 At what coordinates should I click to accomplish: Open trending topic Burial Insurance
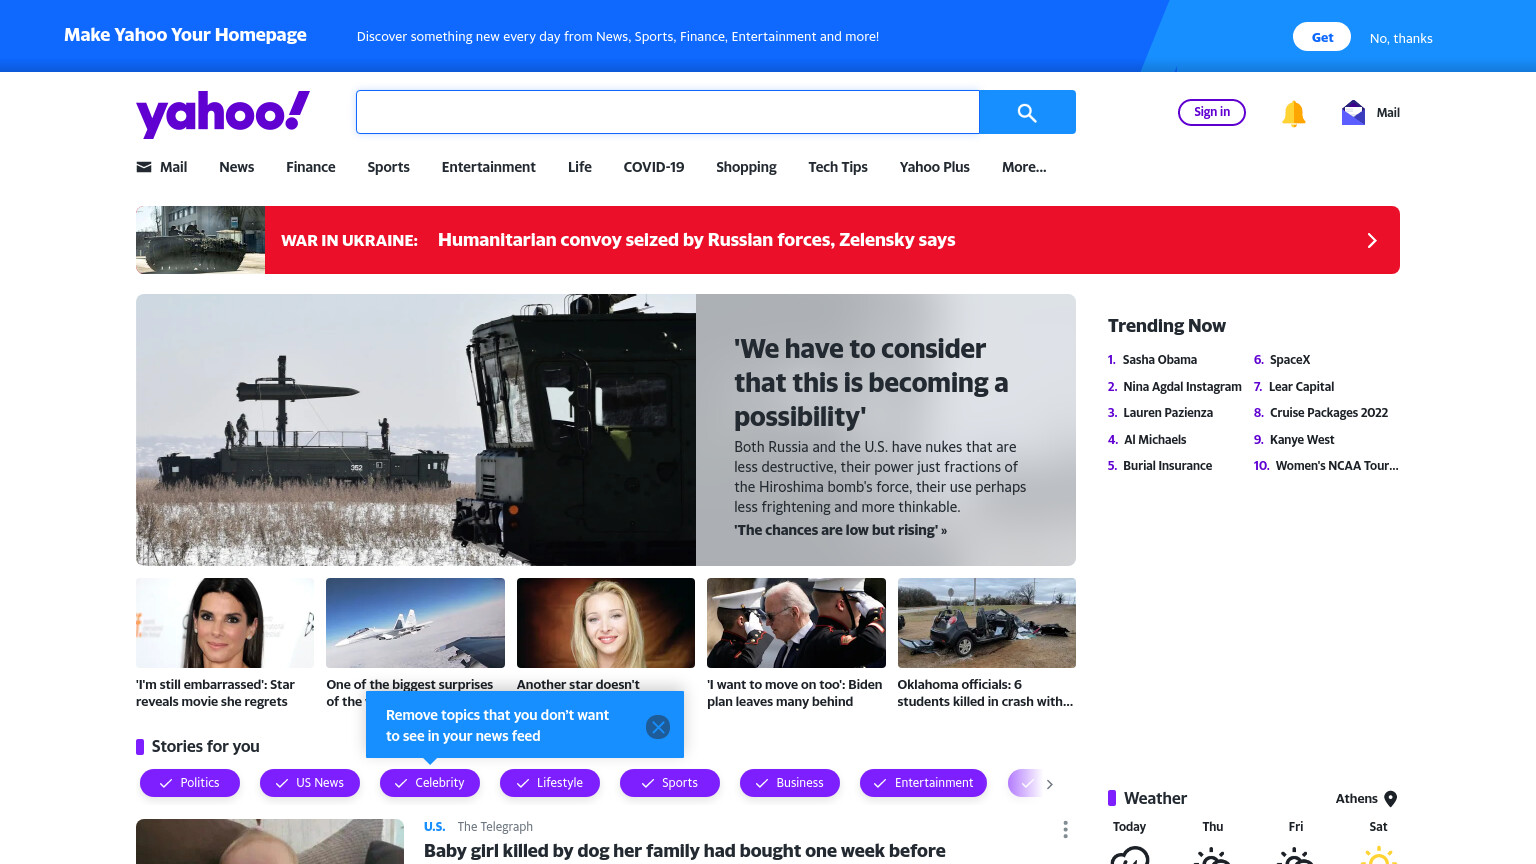pos(1167,466)
